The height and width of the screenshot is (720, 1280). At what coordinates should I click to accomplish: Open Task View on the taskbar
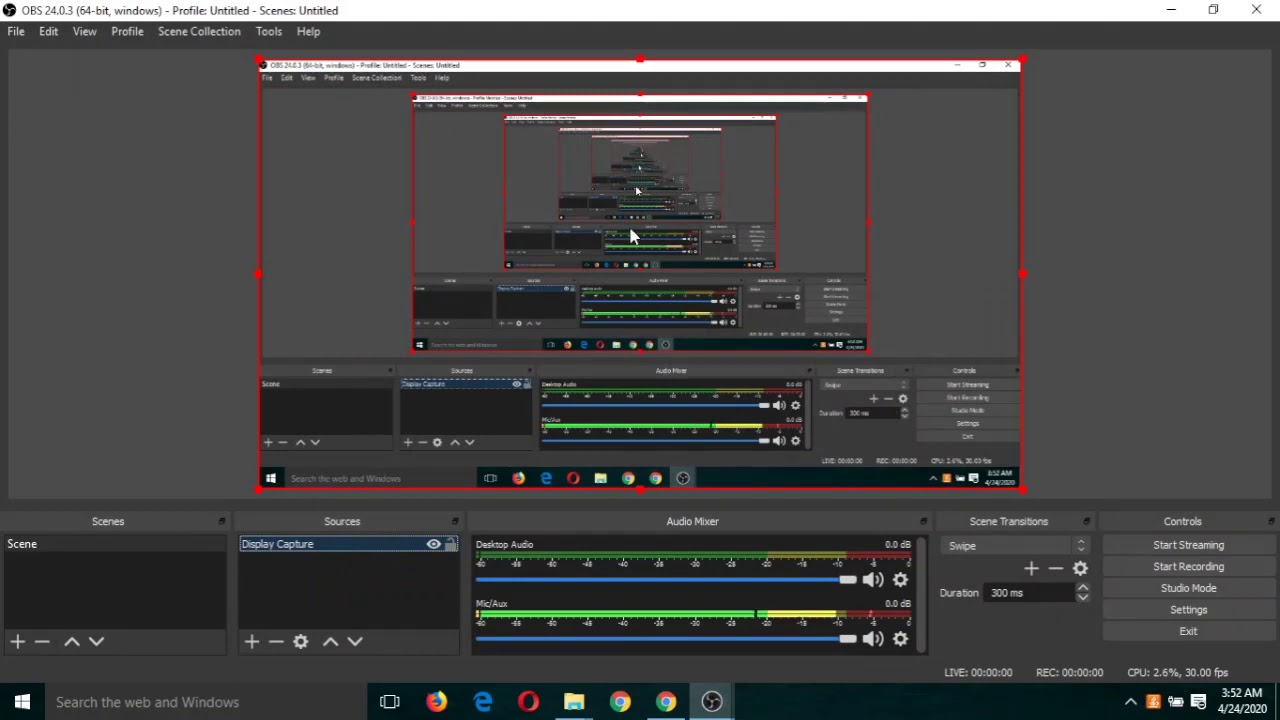coord(390,702)
